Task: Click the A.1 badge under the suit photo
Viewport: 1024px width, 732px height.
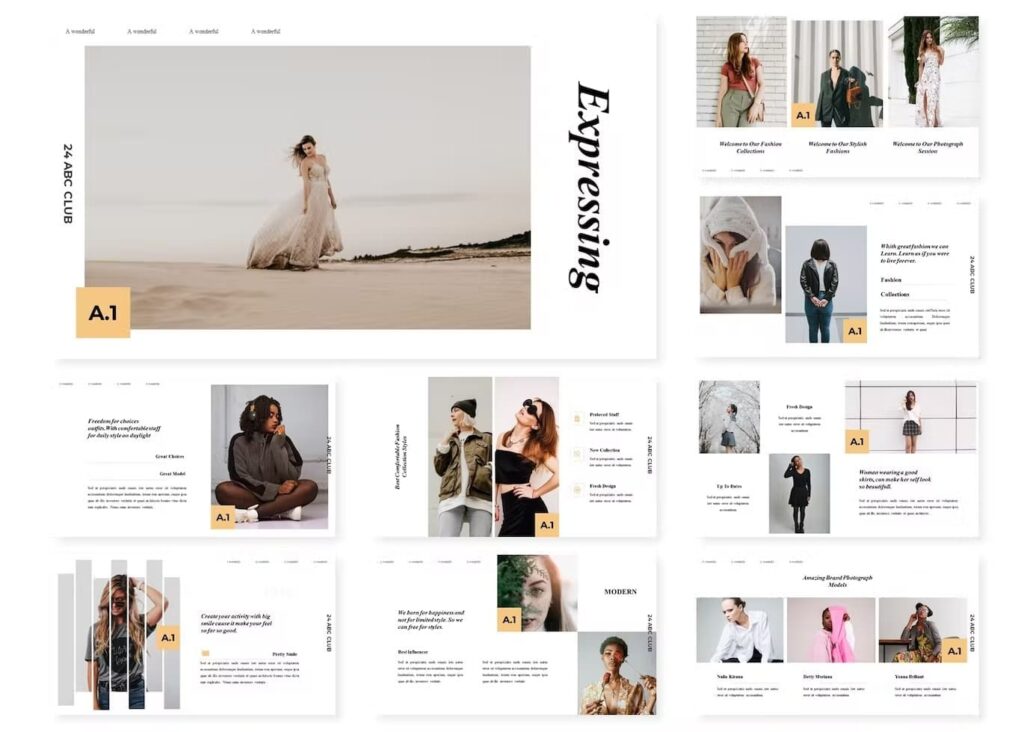Action: [802, 114]
